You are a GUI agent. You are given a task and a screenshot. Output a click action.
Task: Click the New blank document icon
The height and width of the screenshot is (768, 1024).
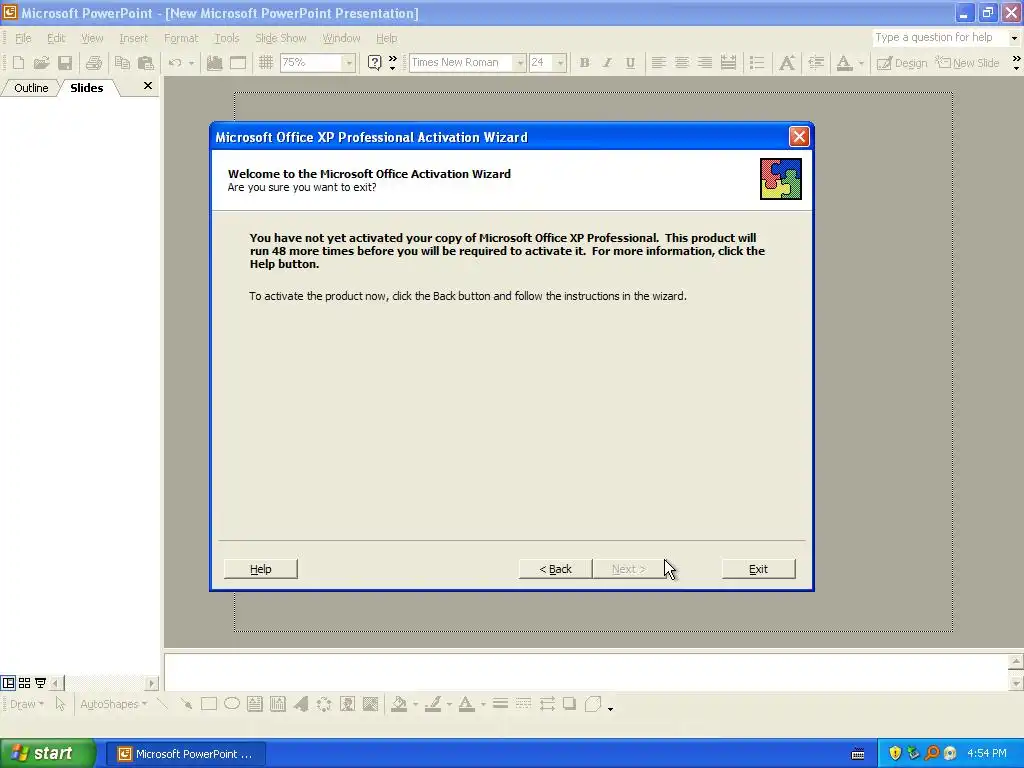pyautogui.click(x=18, y=63)
